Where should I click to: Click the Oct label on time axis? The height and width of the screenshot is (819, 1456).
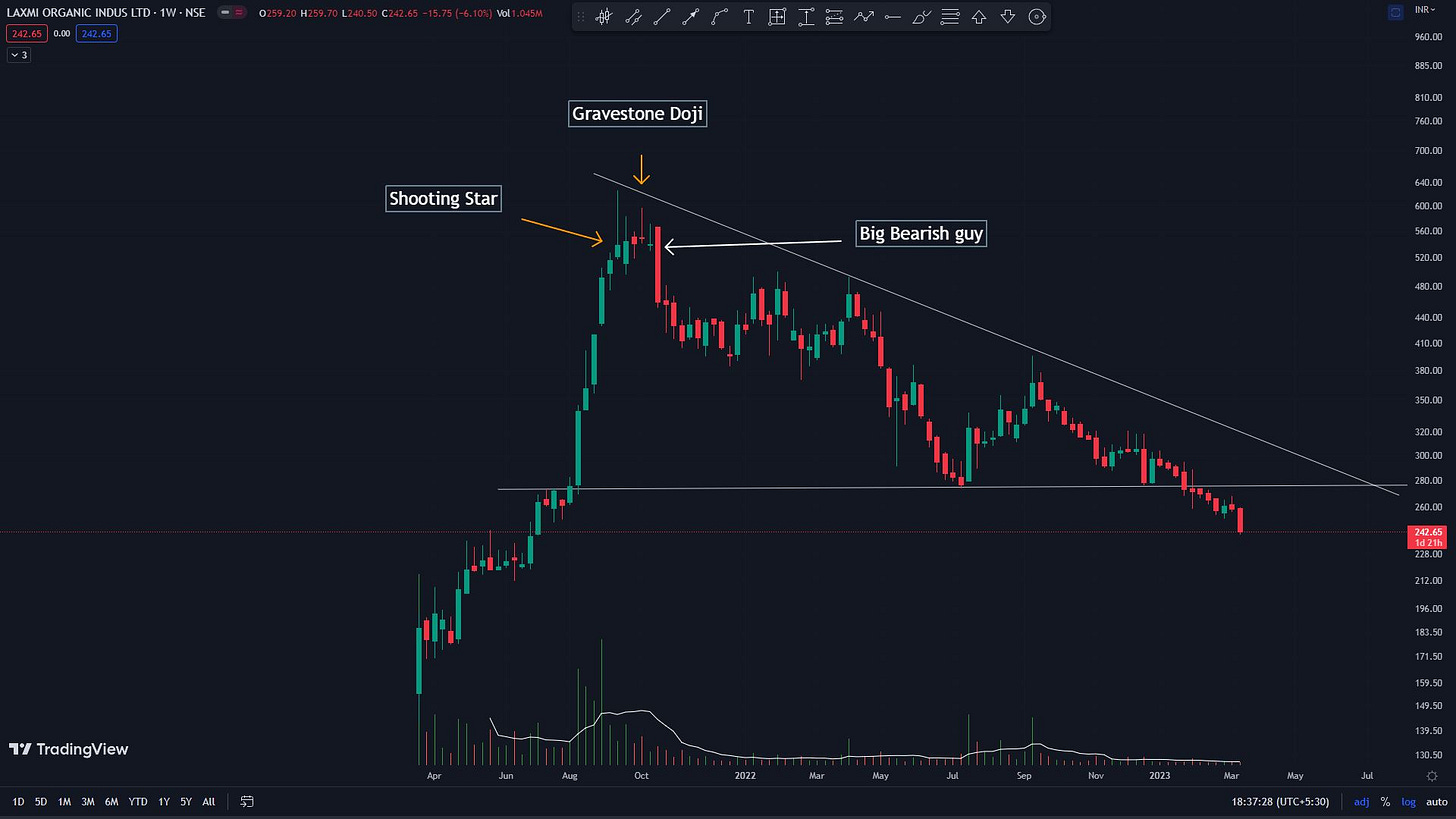(642, 775)
